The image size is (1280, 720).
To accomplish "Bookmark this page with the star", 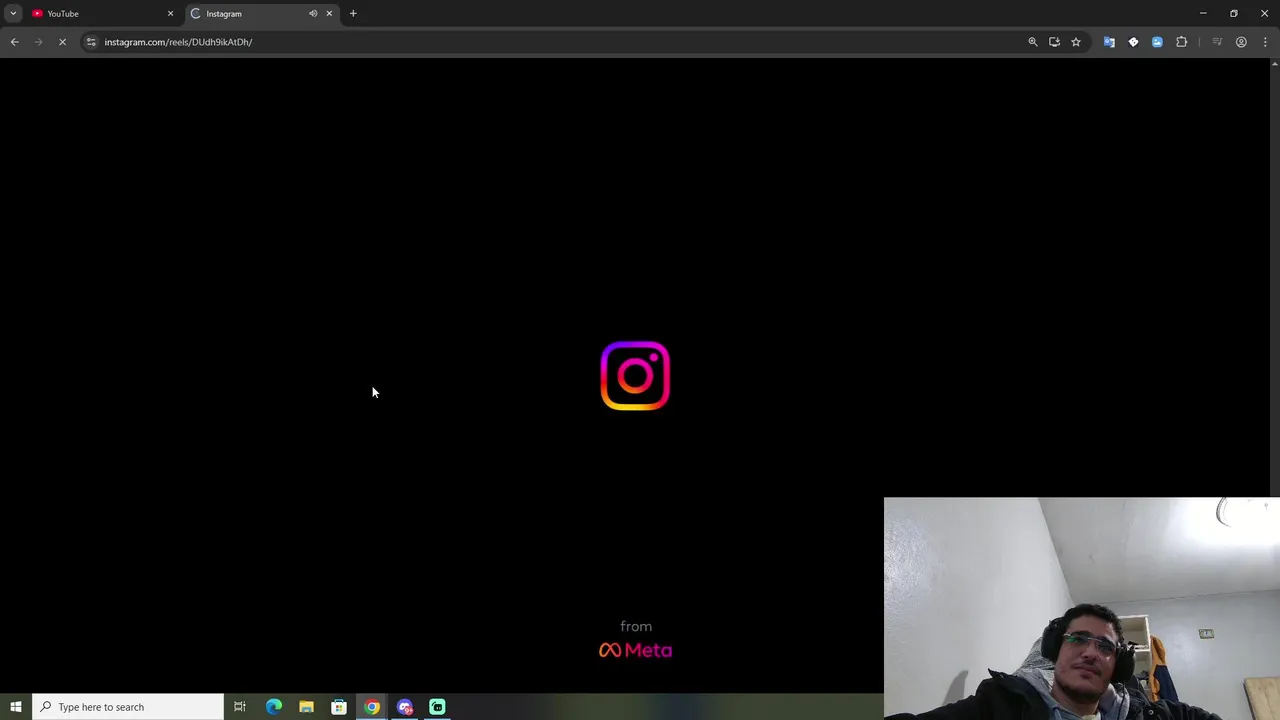I will pos(1076,42).
